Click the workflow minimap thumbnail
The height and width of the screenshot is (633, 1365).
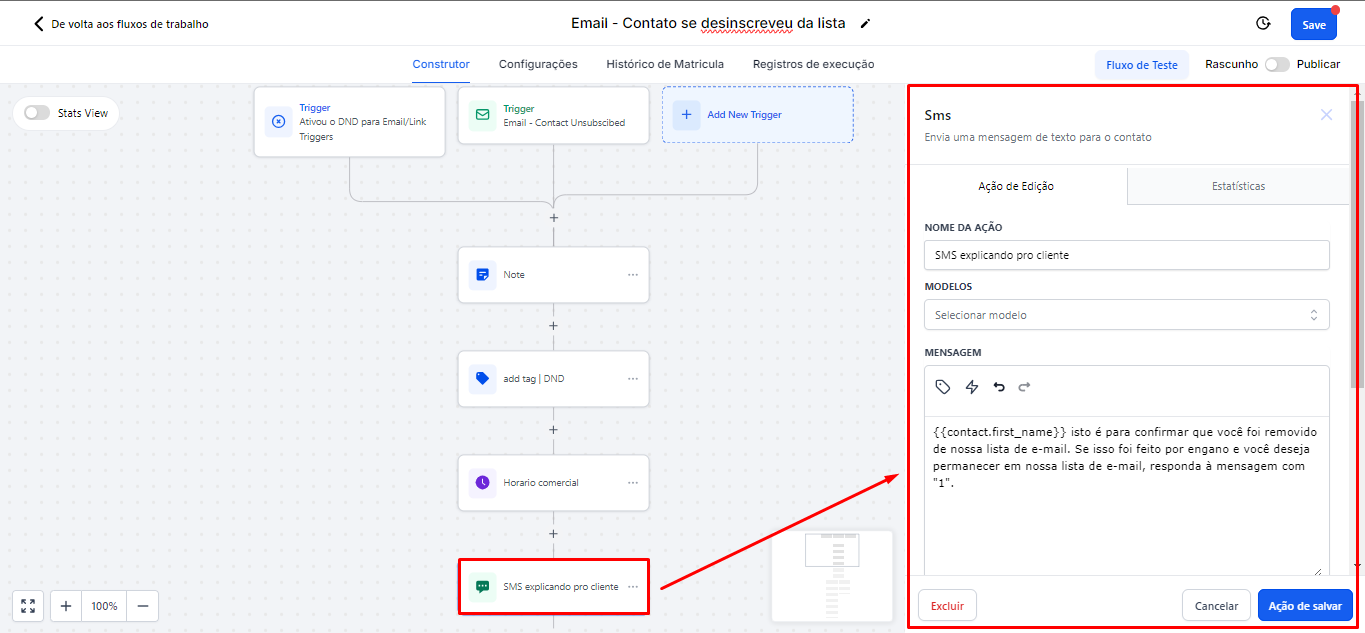point(832,576)
